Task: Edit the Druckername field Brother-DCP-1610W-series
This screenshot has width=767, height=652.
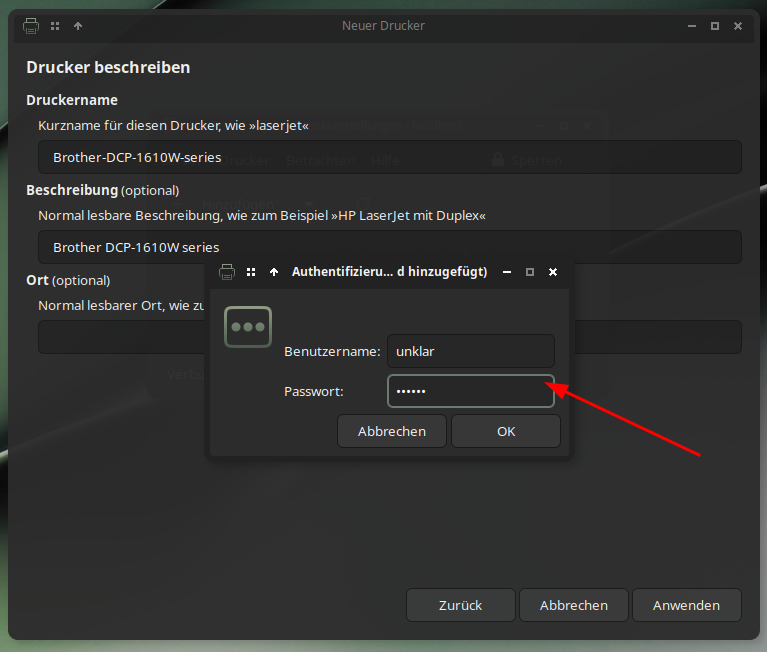Action: coord(390,157)
